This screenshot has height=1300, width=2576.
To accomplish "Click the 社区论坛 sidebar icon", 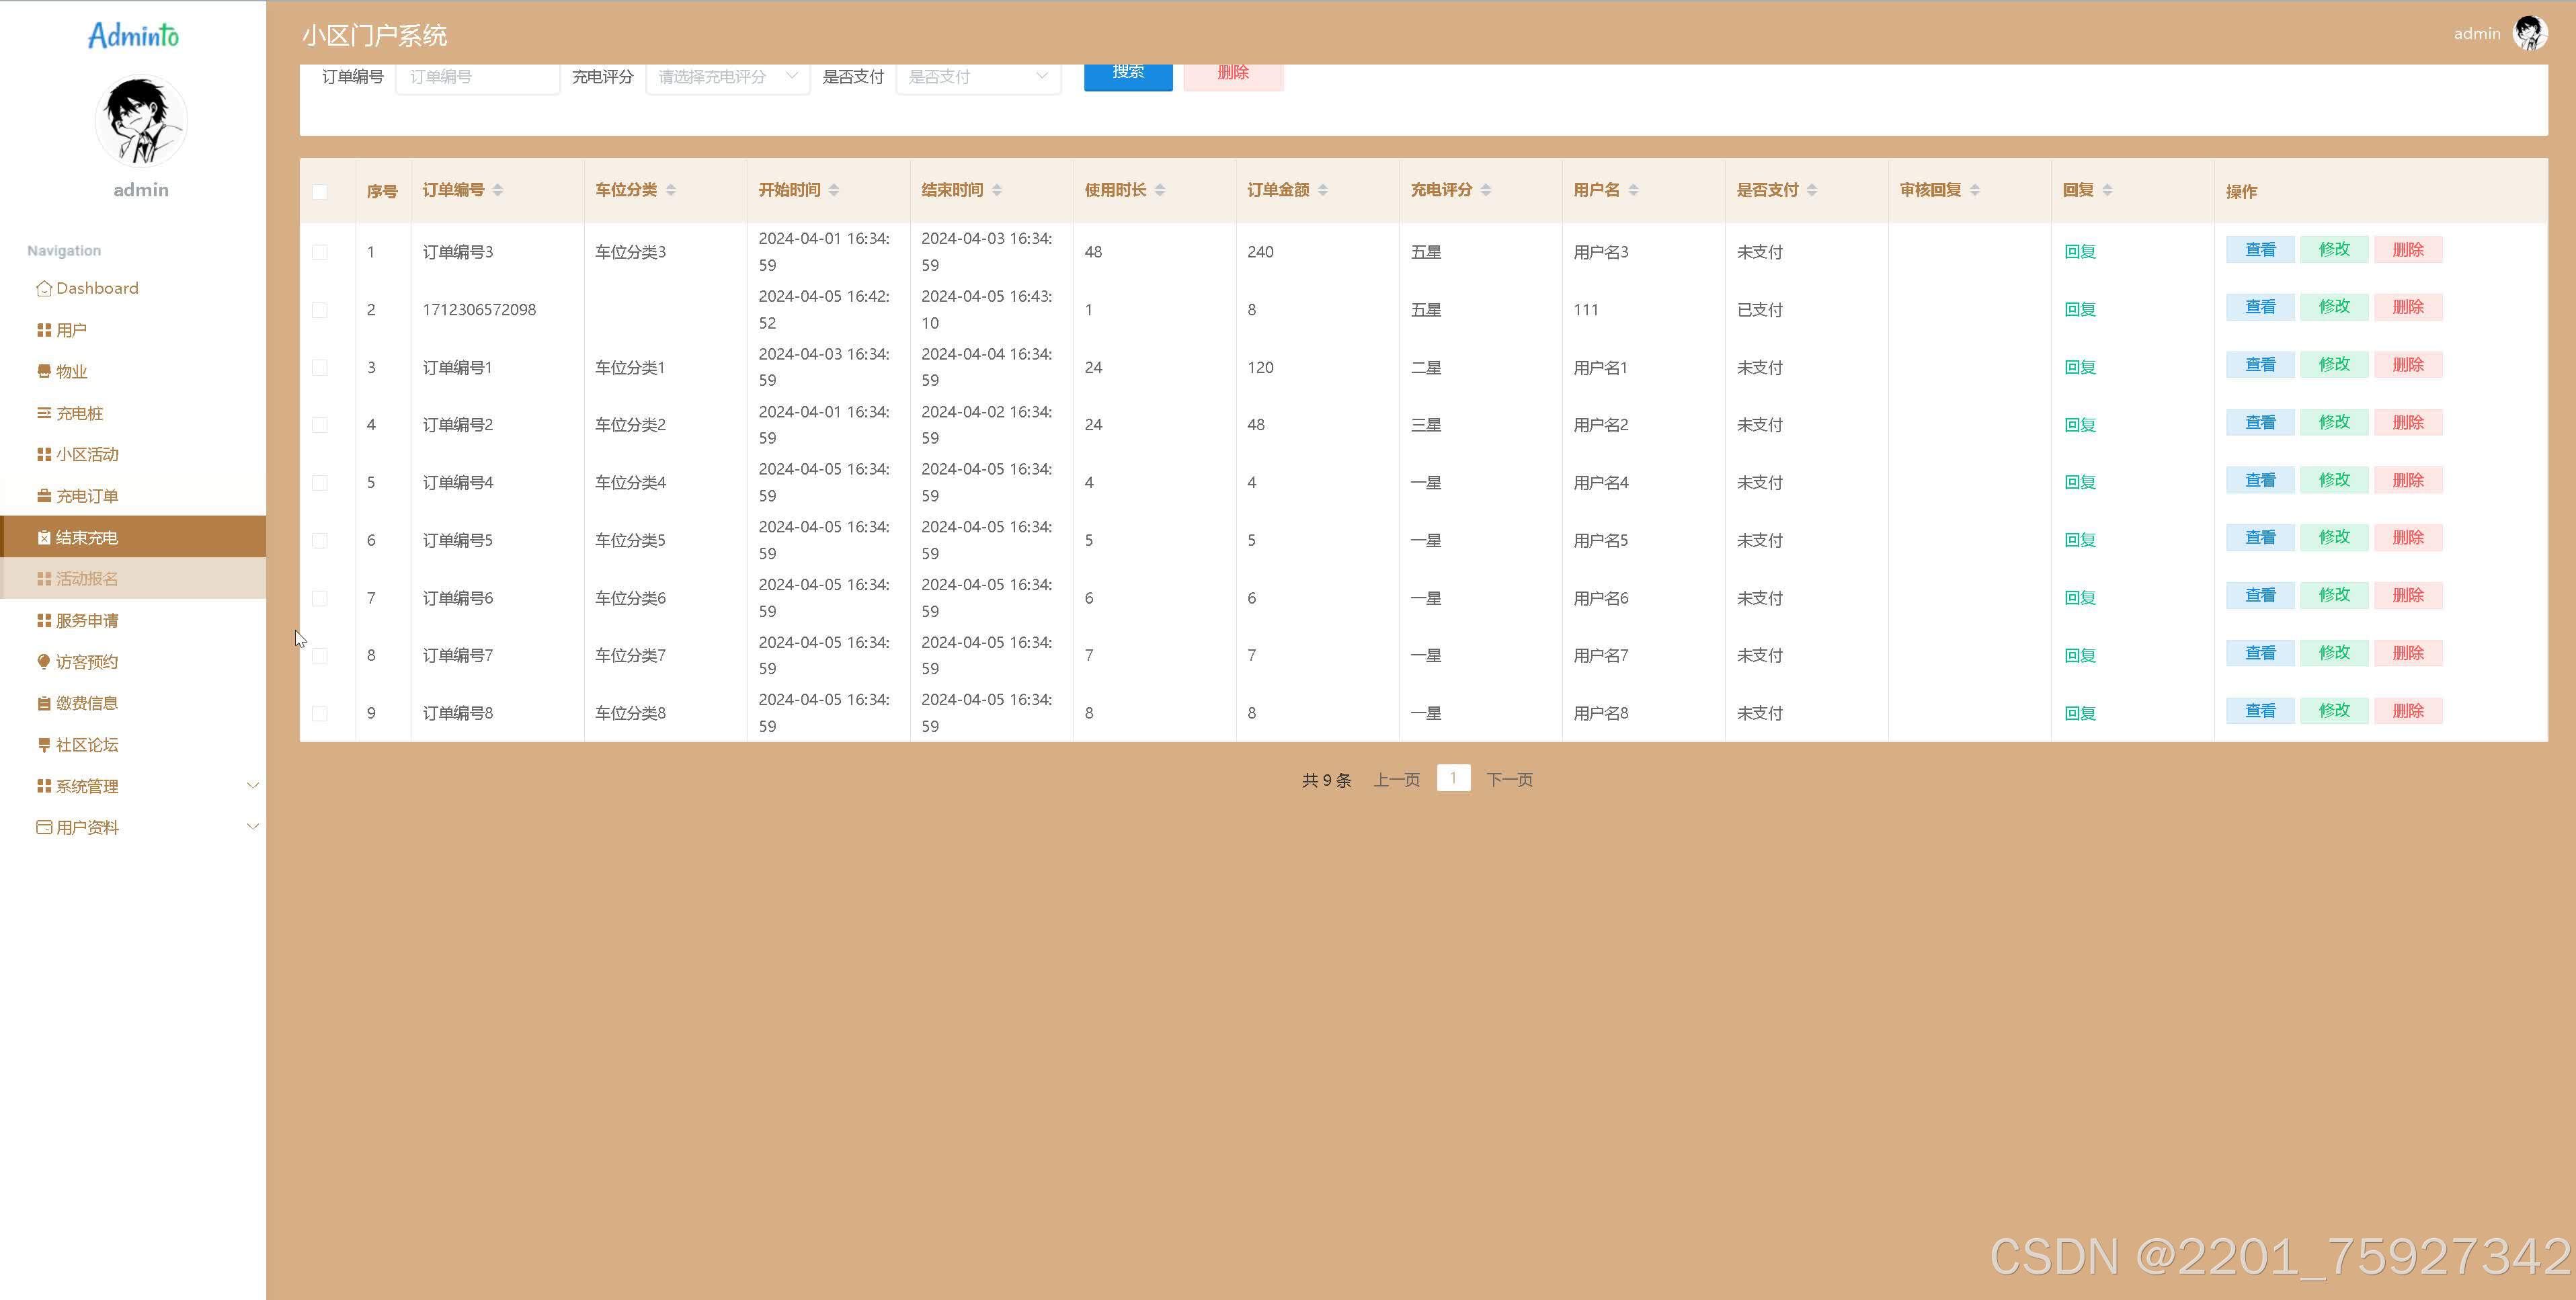I will (43, 745).
